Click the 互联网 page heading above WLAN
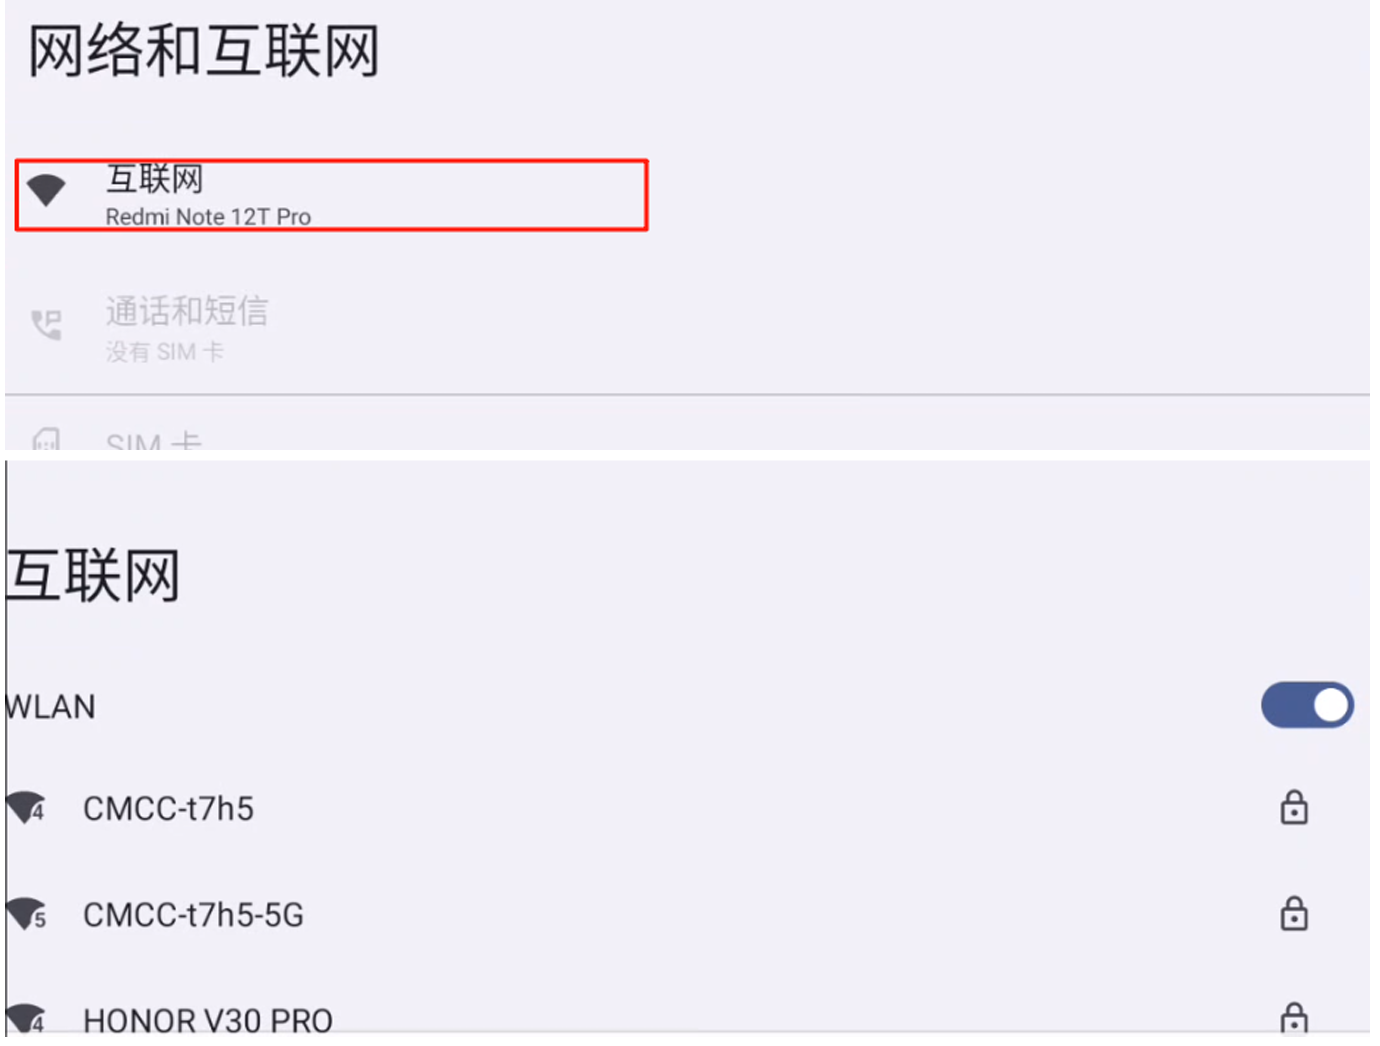 [92, 576]
